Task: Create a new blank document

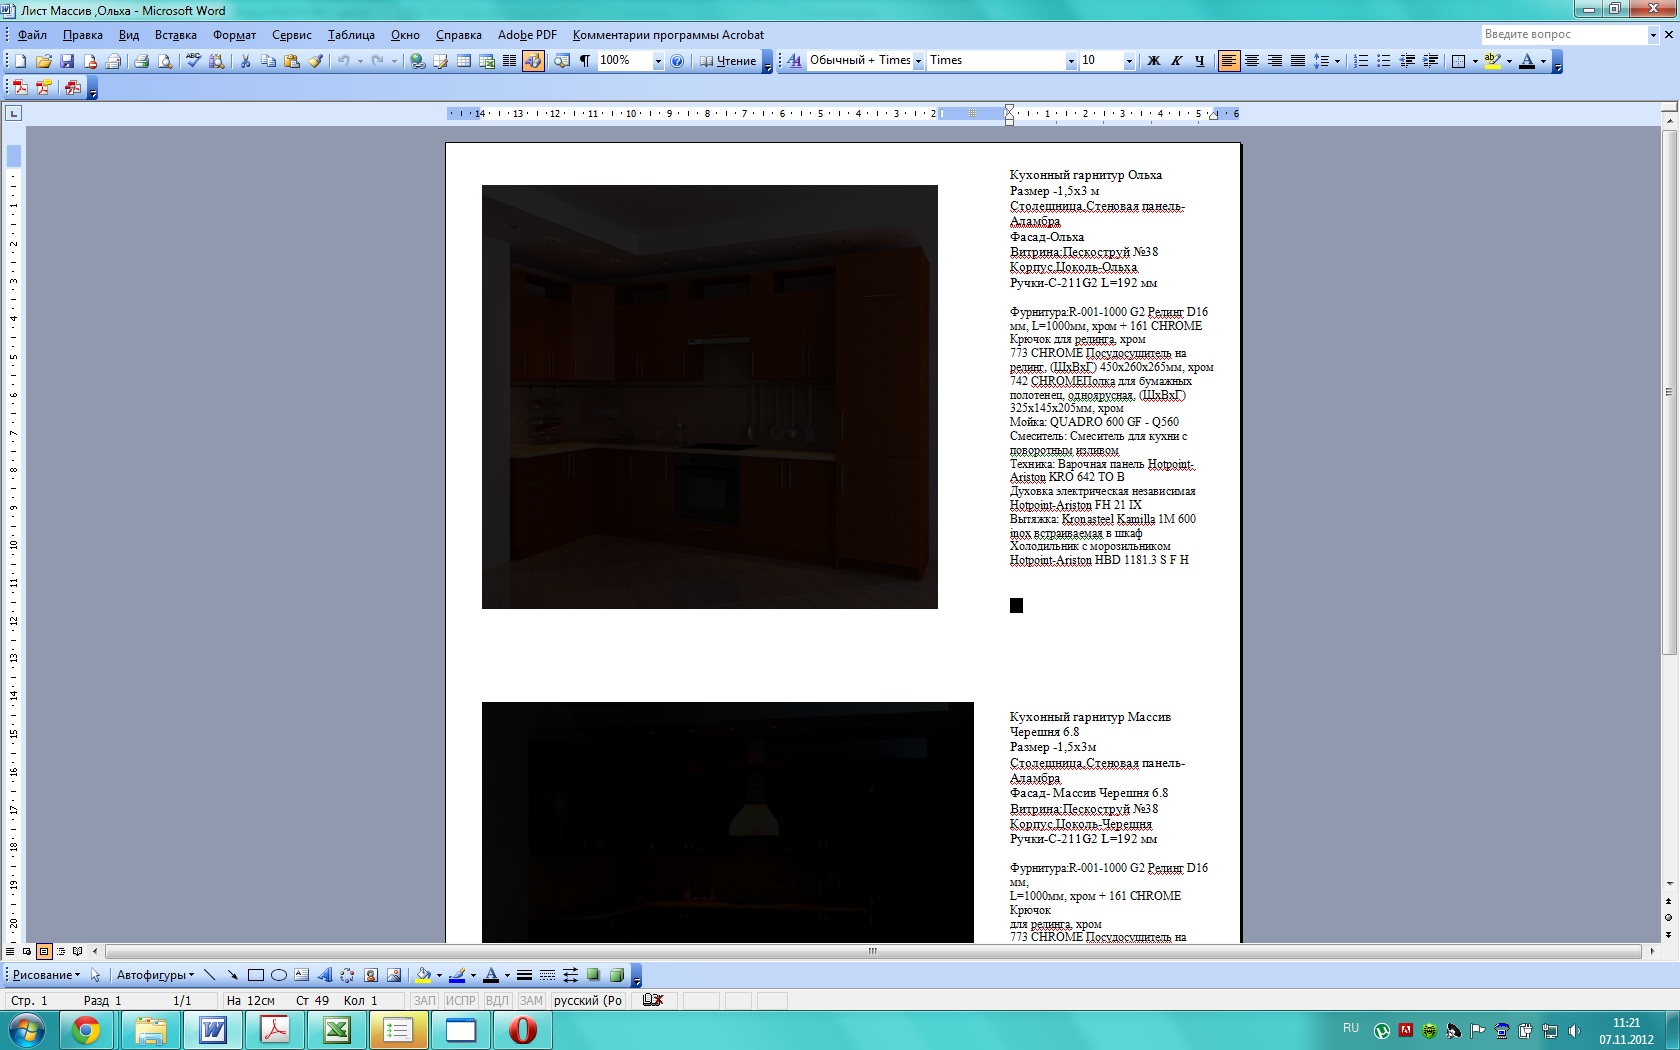Action: click(20, 61)
